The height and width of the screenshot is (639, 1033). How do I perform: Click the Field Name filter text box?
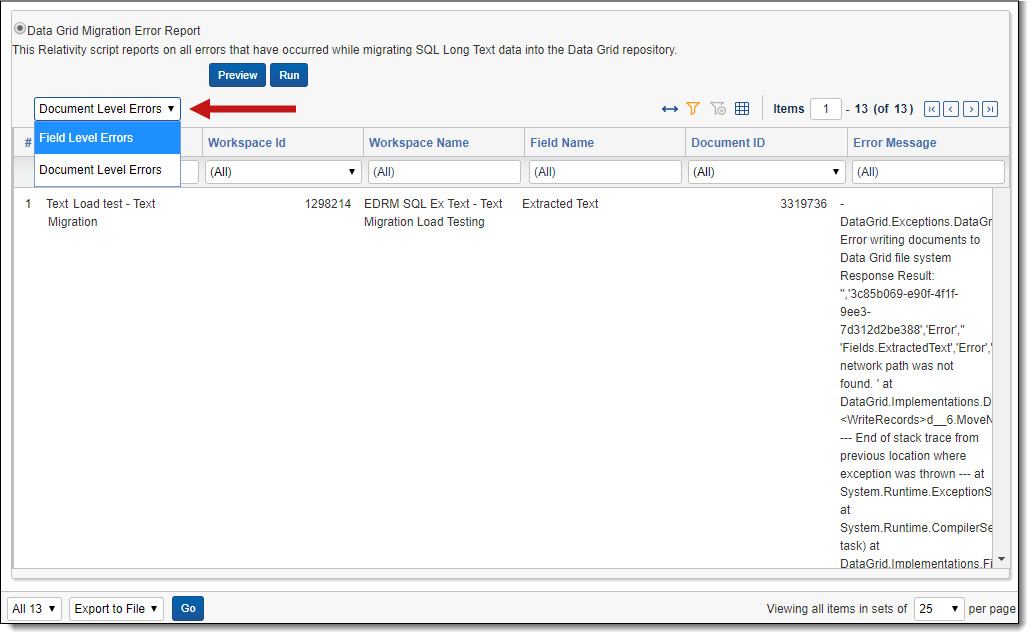(605, 172)
